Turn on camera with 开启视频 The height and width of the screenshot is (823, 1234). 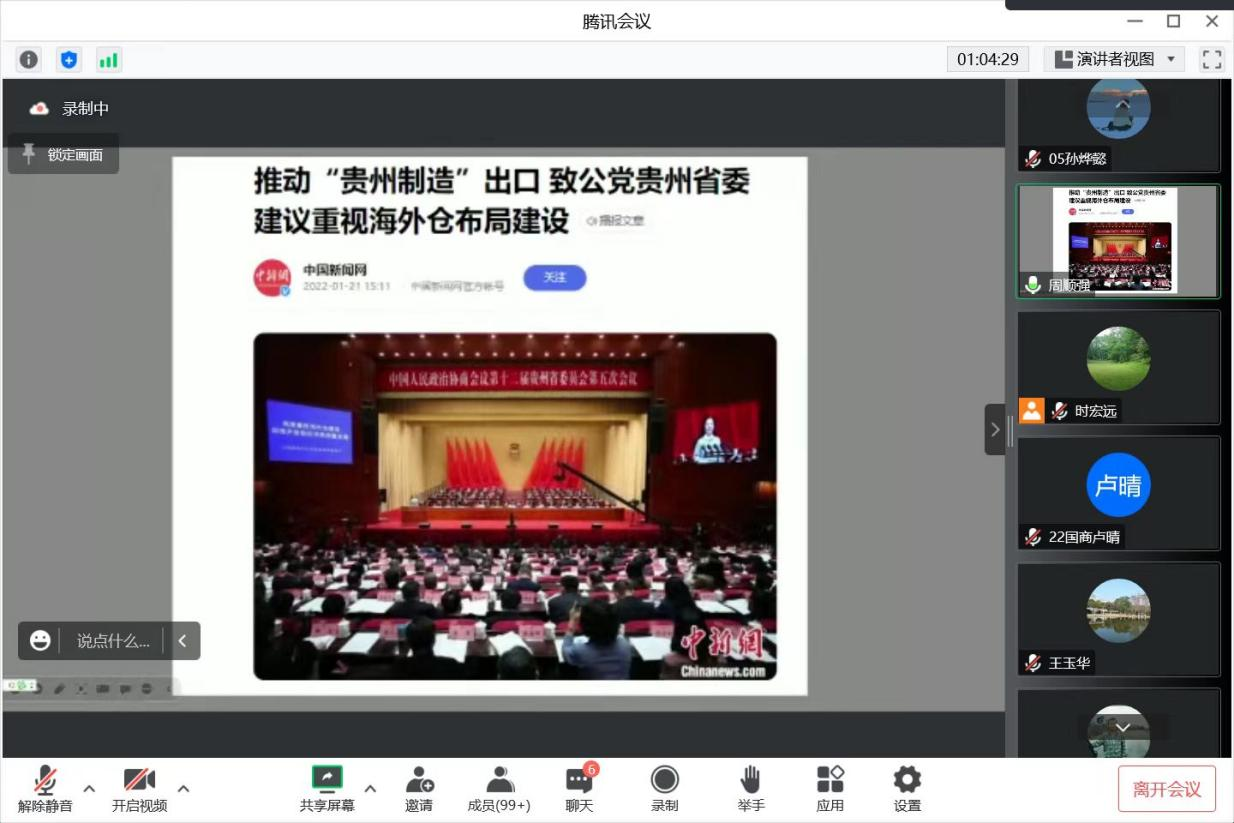pyautogui.click(x=139, y=789)
